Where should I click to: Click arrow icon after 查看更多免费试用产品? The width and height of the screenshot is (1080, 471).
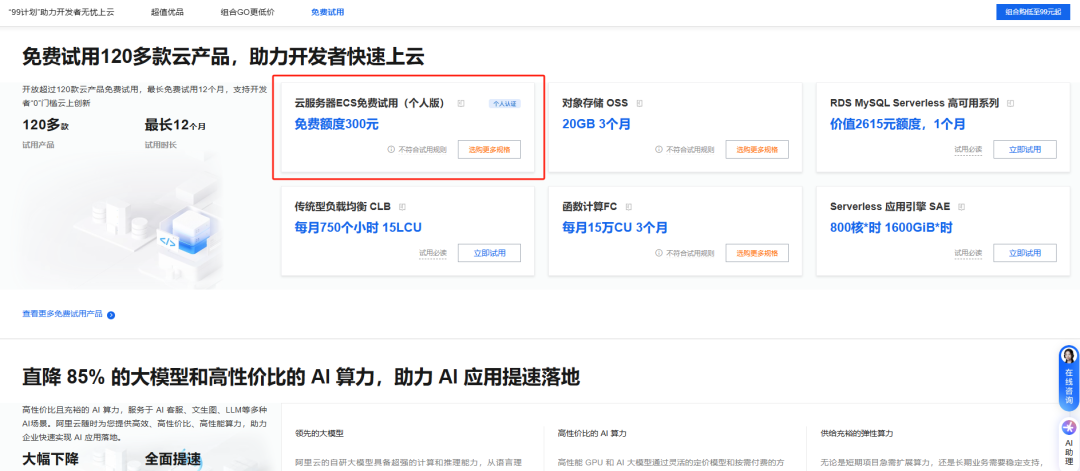pyautogui.click(x=111, y=315)
